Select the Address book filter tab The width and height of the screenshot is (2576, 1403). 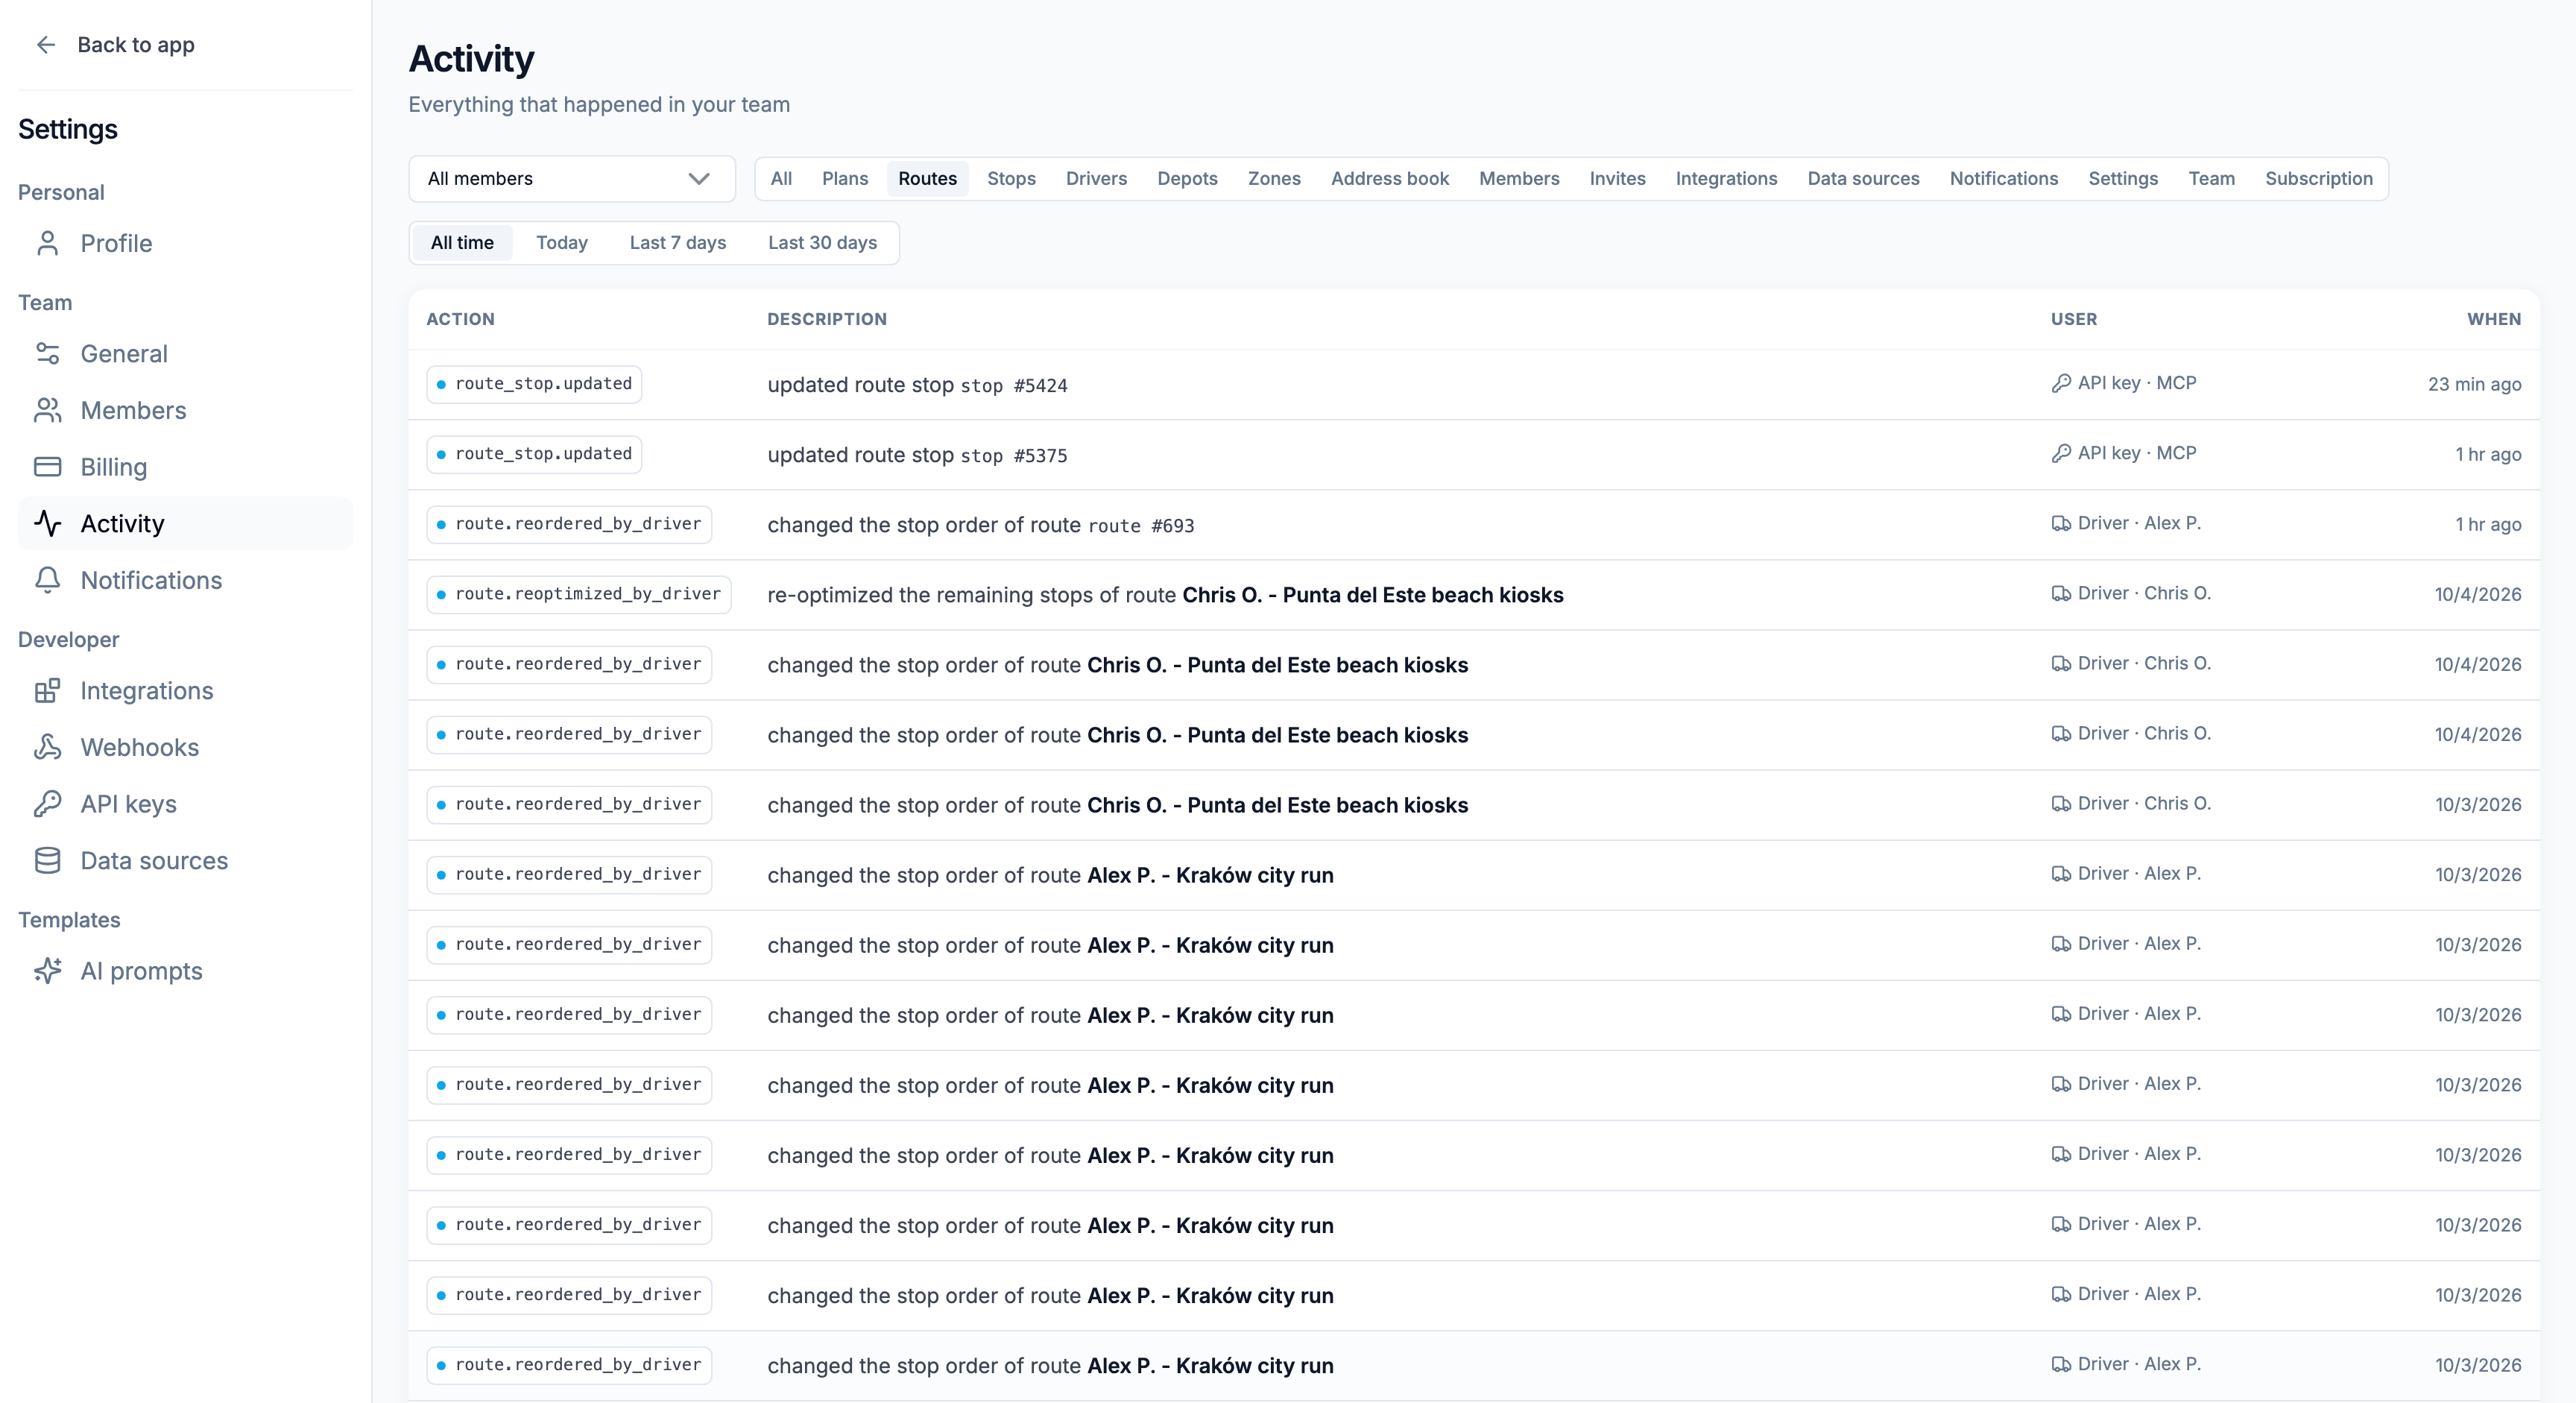1389,179
